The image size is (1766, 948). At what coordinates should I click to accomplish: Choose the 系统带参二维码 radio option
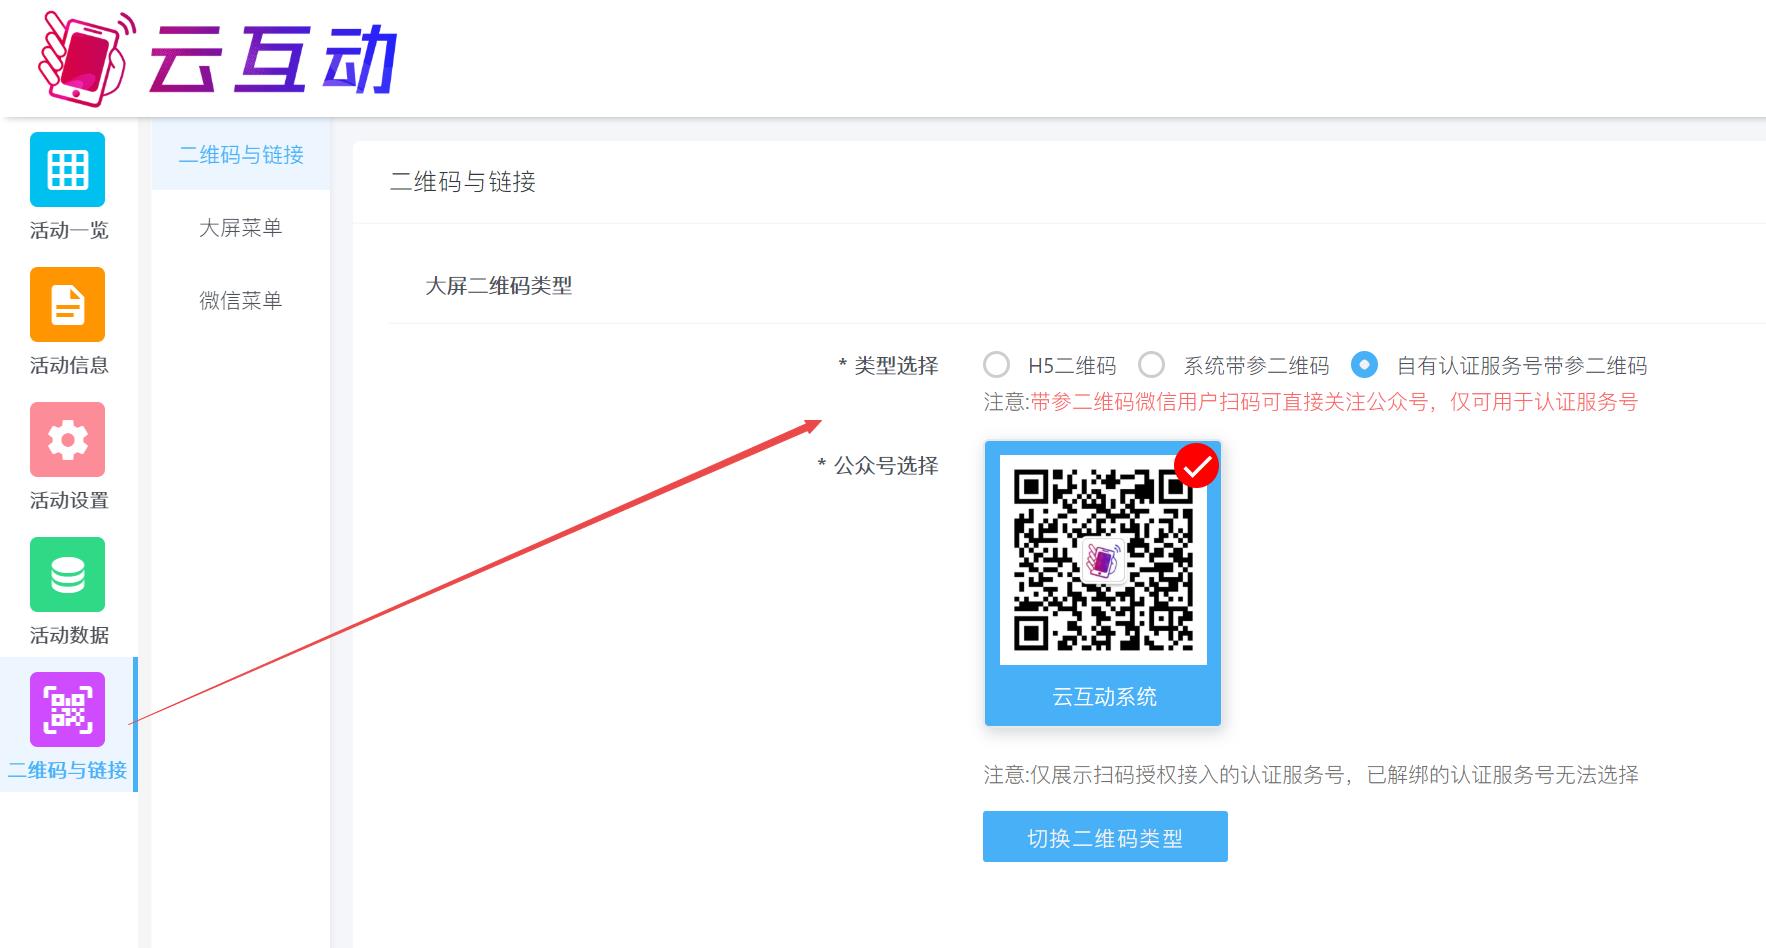(1152, 365)
